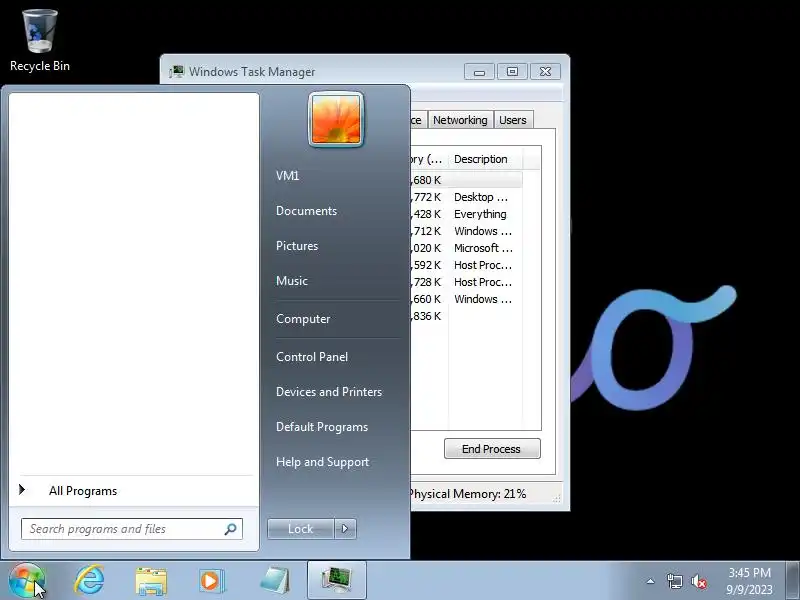
Task: Open the notepad-style taskbar icon
Action: [x=274, y=581]
